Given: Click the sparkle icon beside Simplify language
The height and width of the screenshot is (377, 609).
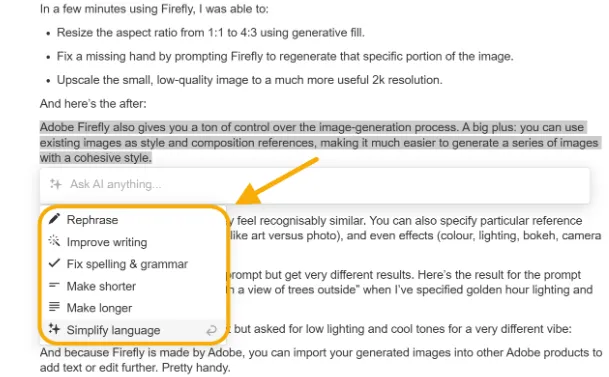Looking at the screenshot, I should [54, 329].
